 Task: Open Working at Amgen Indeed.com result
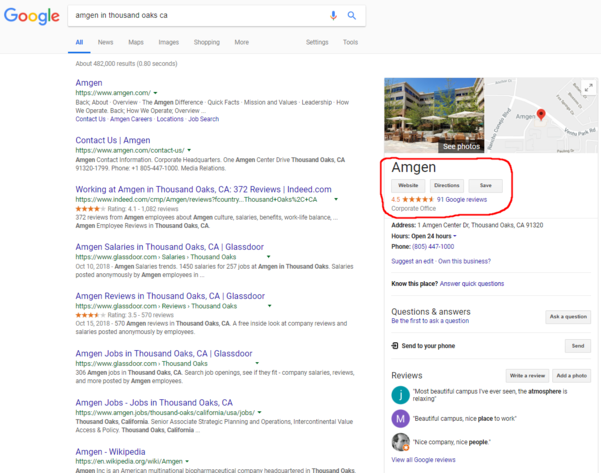coord(204,189)
